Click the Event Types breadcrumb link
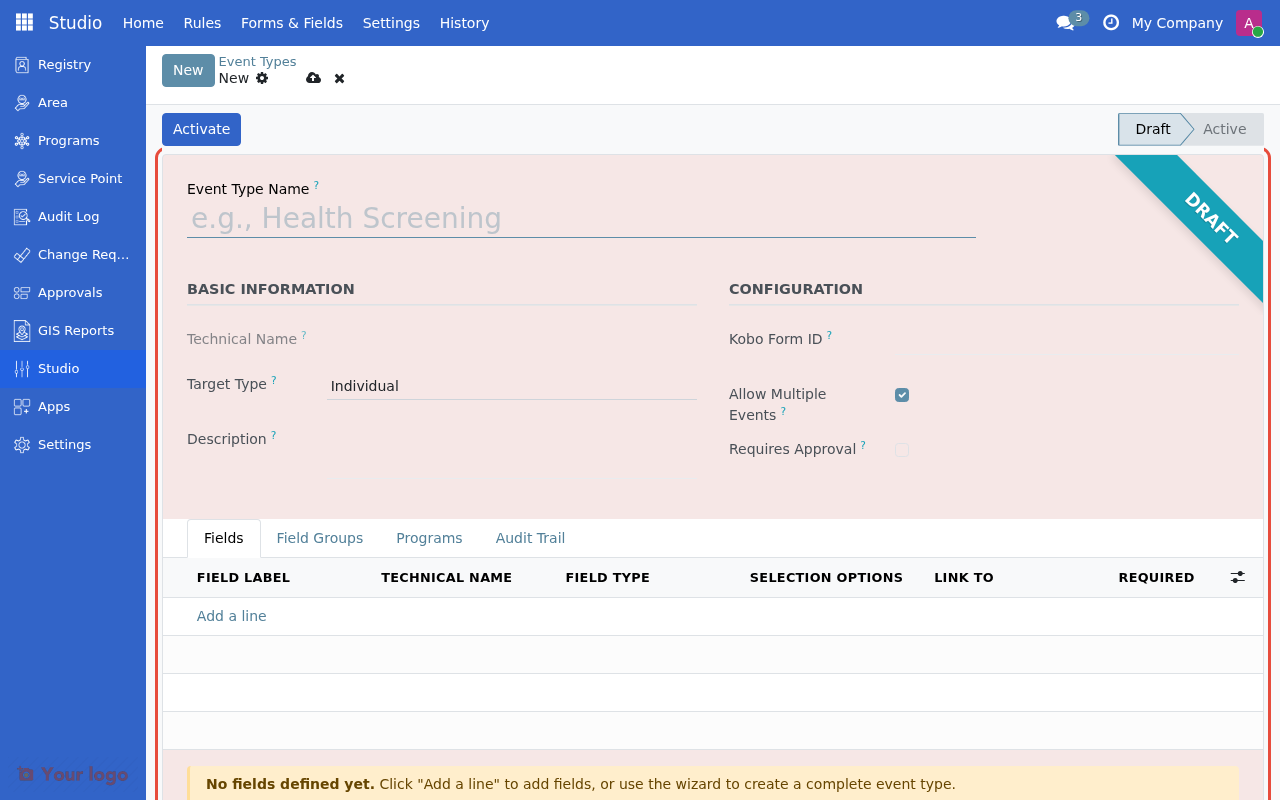The width and height of the screenshot is (1280, 800). (x=257, y=61)
